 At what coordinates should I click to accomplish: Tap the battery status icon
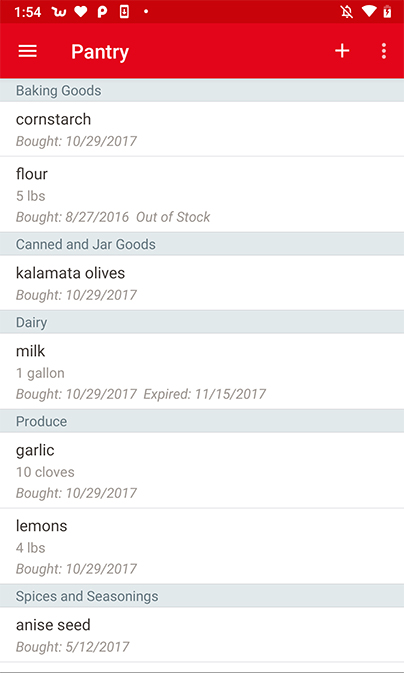[387, 12]
